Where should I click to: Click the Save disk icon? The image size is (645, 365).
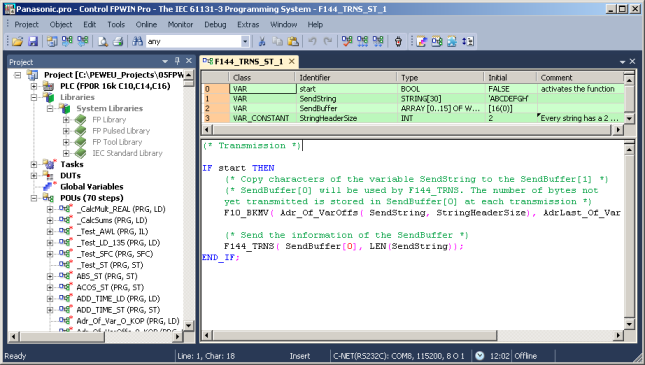pos(33,41)
